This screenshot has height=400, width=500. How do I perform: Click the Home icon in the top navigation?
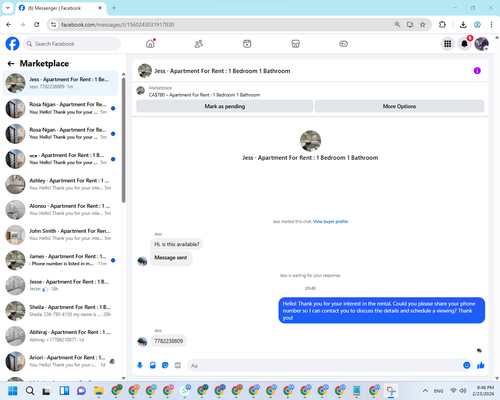[x=150, y=44]
